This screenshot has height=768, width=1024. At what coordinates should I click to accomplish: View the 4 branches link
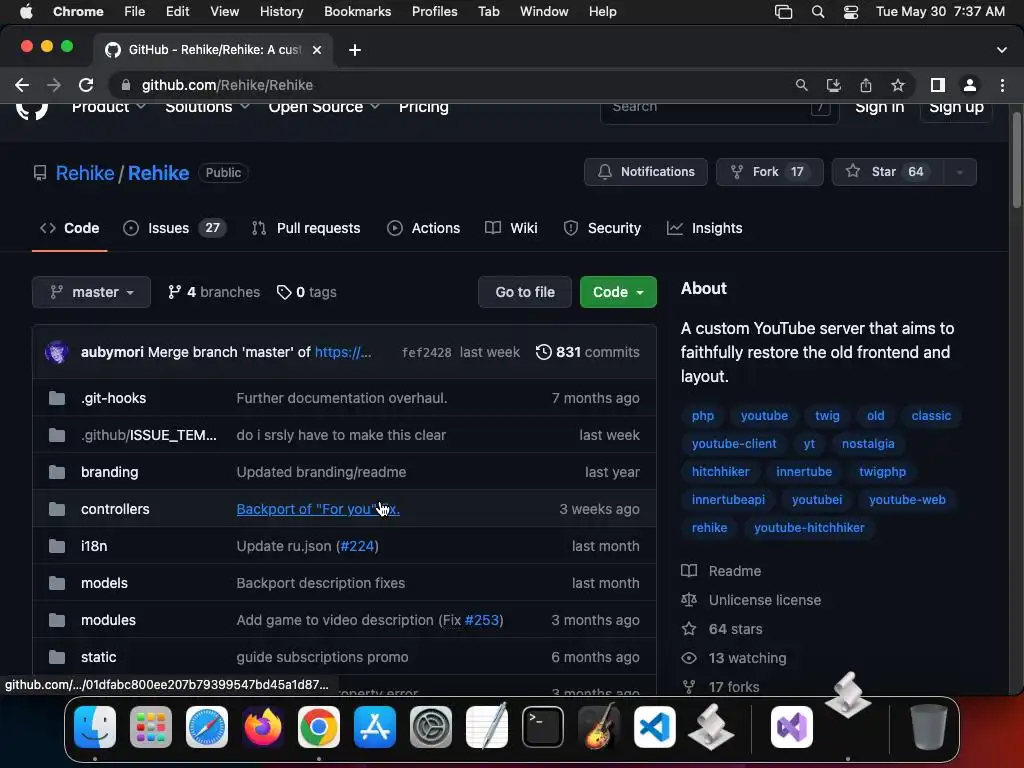click(214, 292)
